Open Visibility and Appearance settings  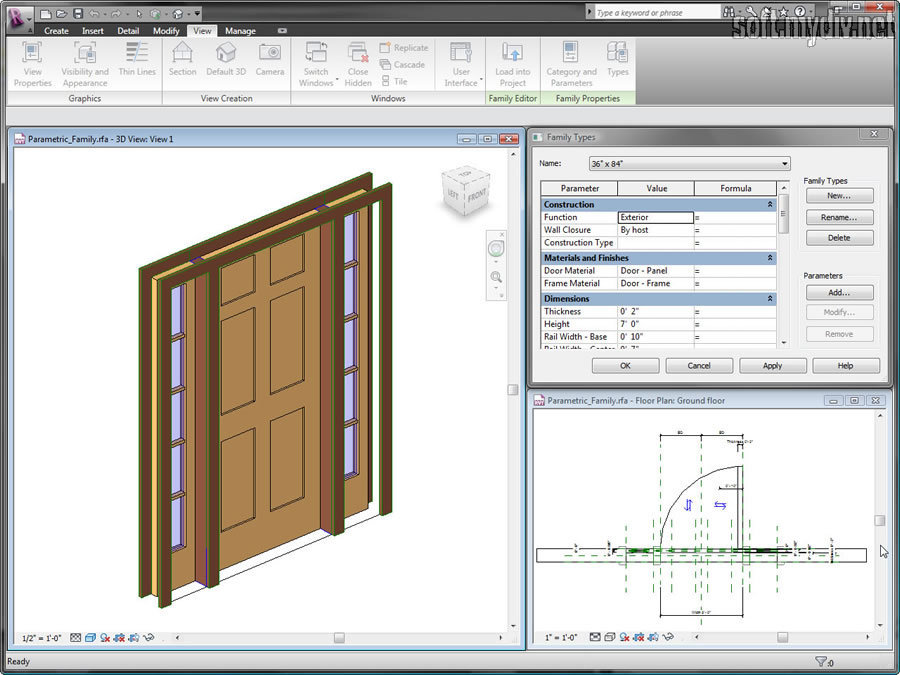[85, 54]
